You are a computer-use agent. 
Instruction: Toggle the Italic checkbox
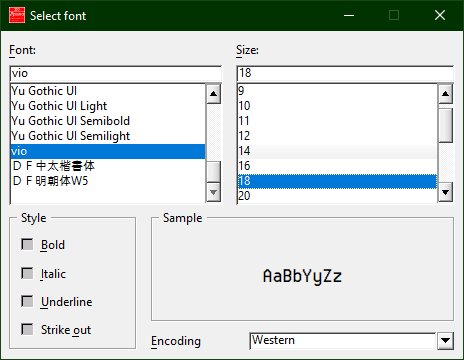tap(27, 273)
